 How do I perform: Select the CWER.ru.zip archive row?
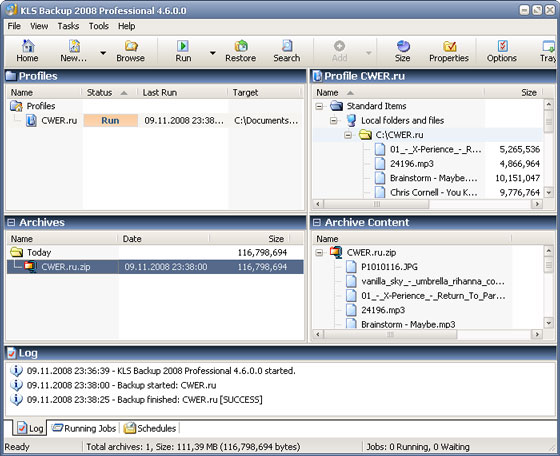(x=155, y=267)
